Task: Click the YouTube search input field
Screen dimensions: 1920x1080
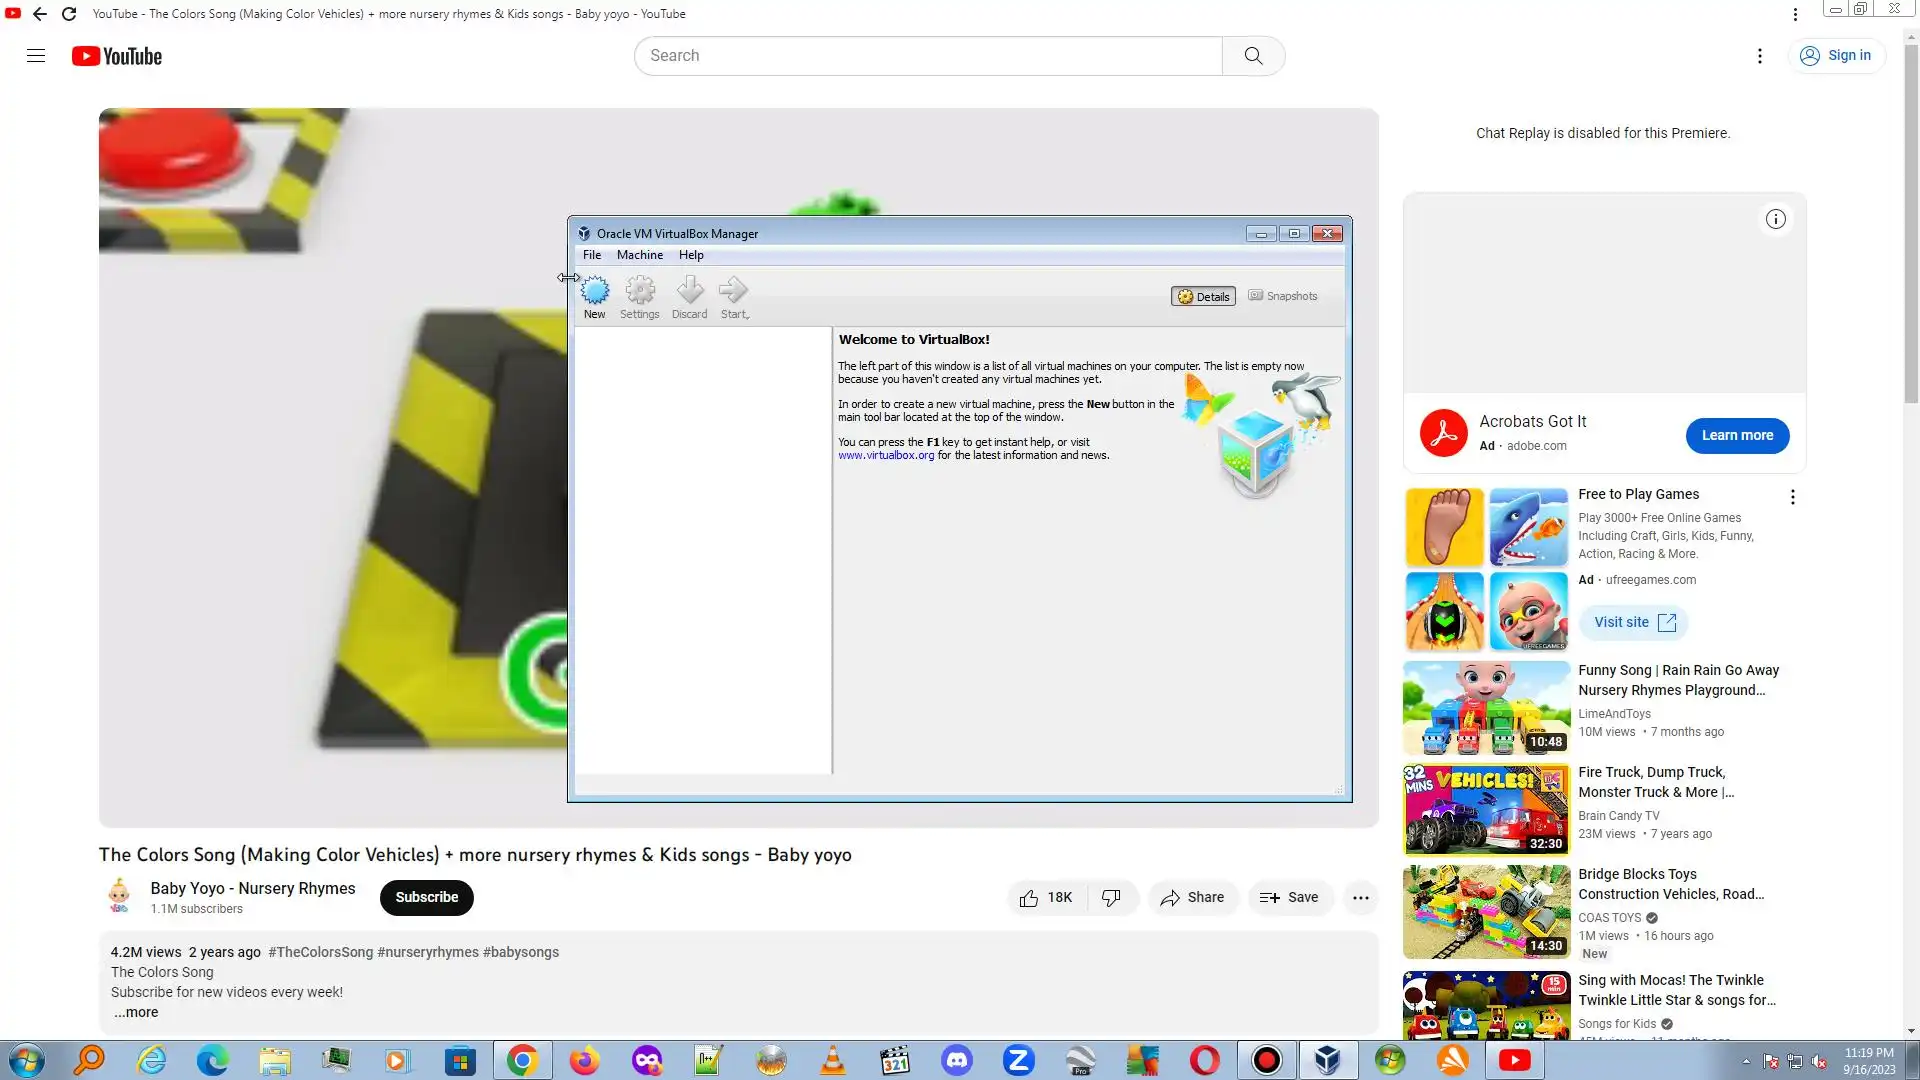Action: coord(927,56)
